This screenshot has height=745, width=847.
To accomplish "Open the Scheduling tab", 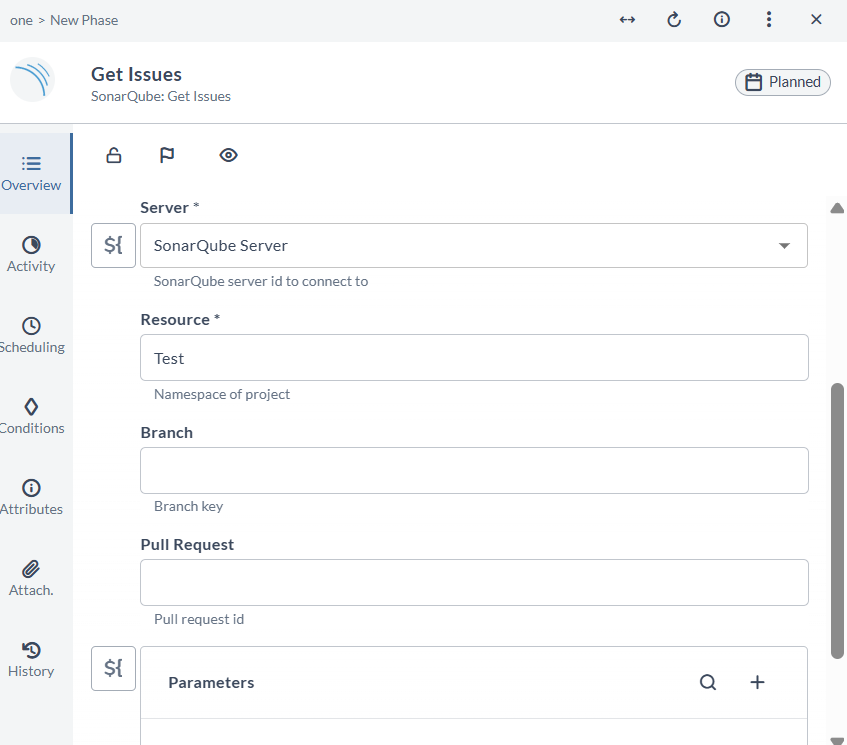I will 31,335.
